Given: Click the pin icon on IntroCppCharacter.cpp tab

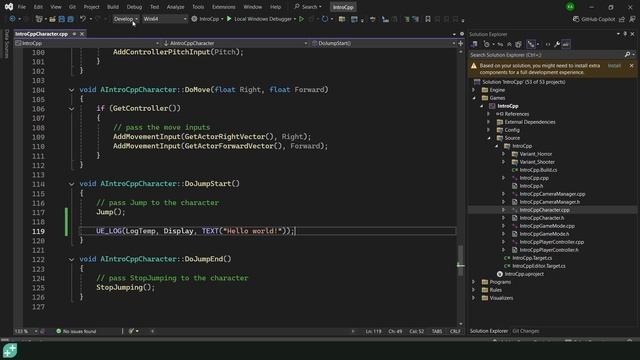Looking at the screenshot, I should [74, 34].
